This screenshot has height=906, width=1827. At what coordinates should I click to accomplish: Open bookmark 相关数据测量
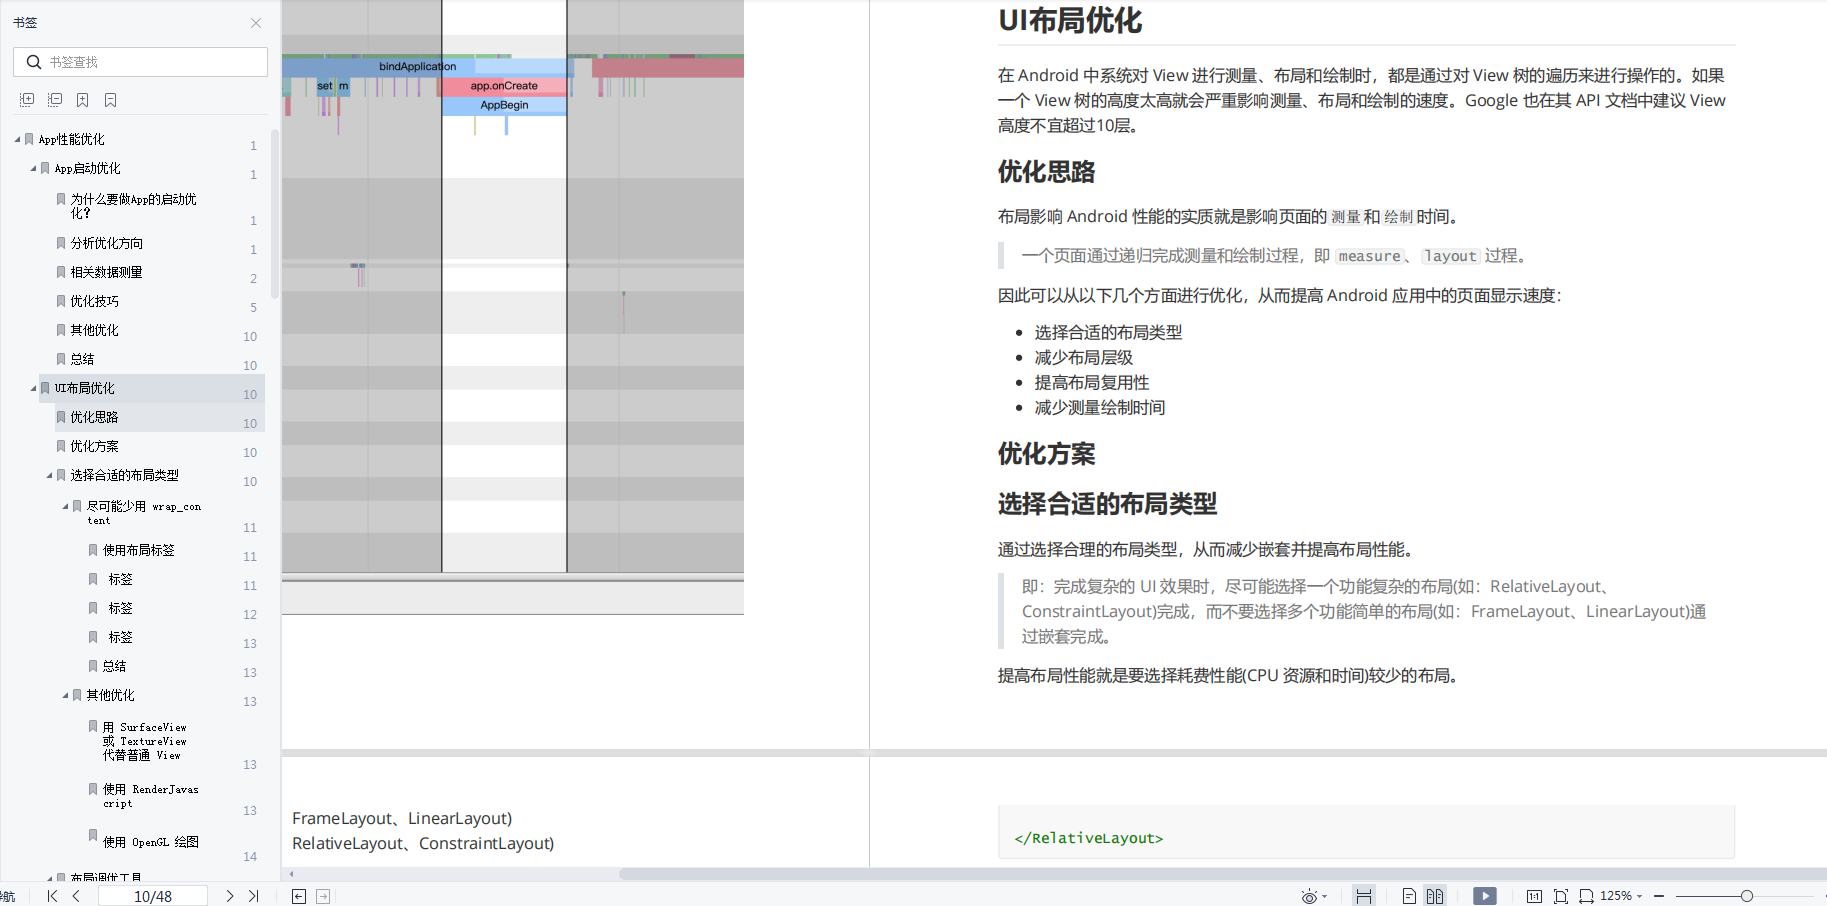click(x=106, y=272)
